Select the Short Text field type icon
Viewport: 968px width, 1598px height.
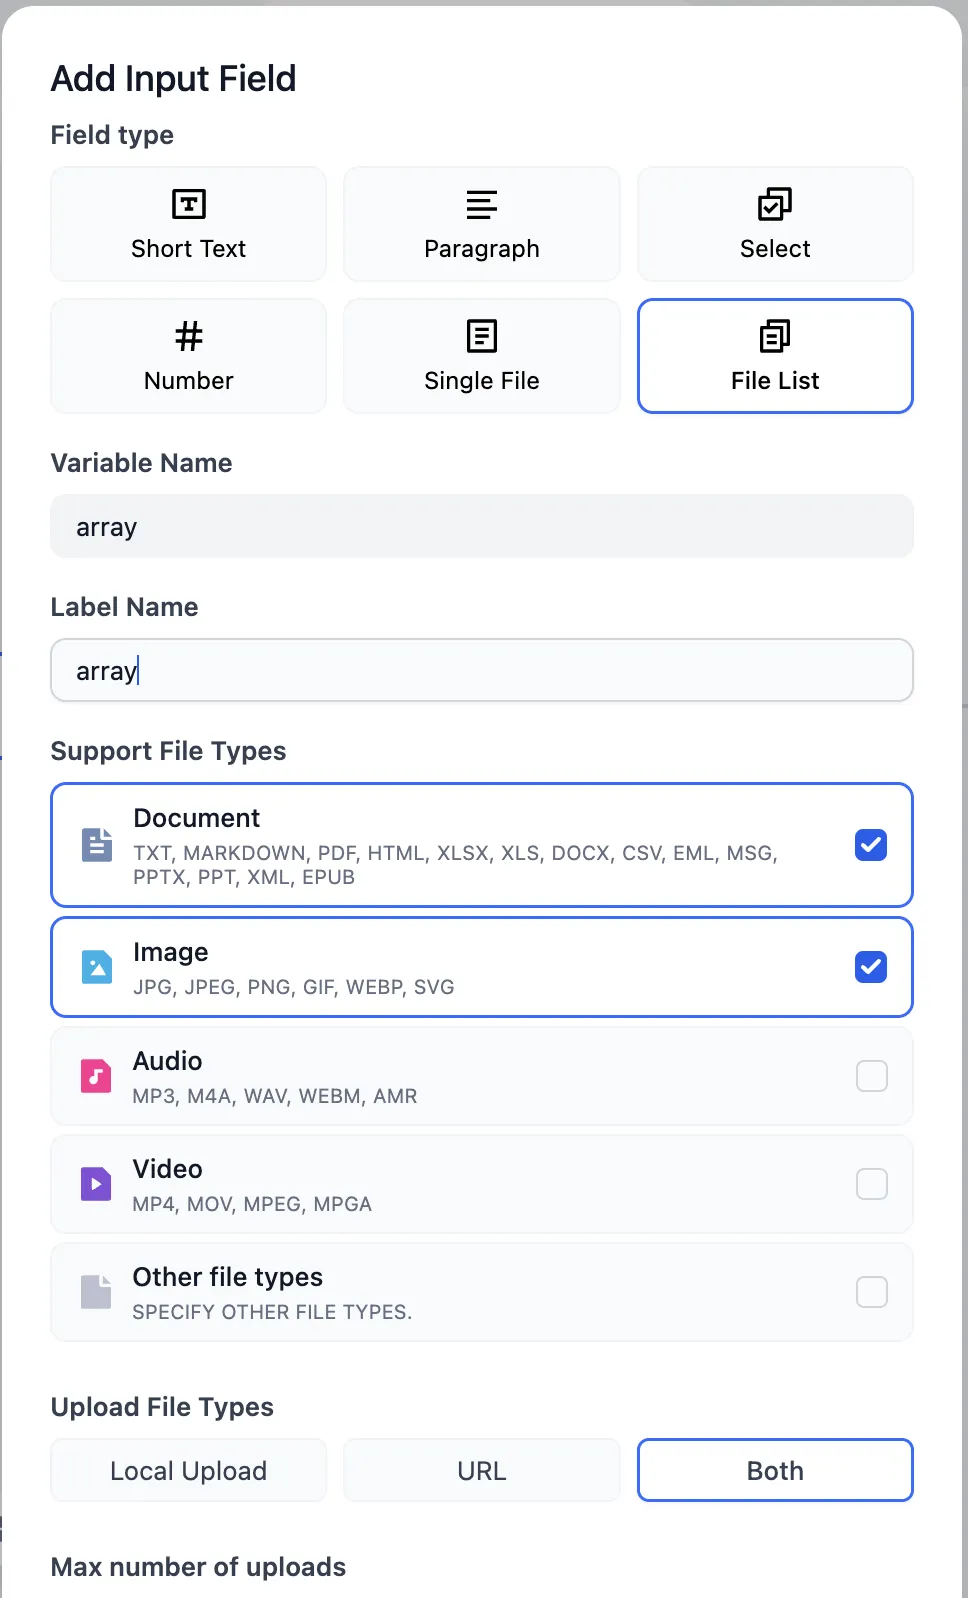pos(188,204)
